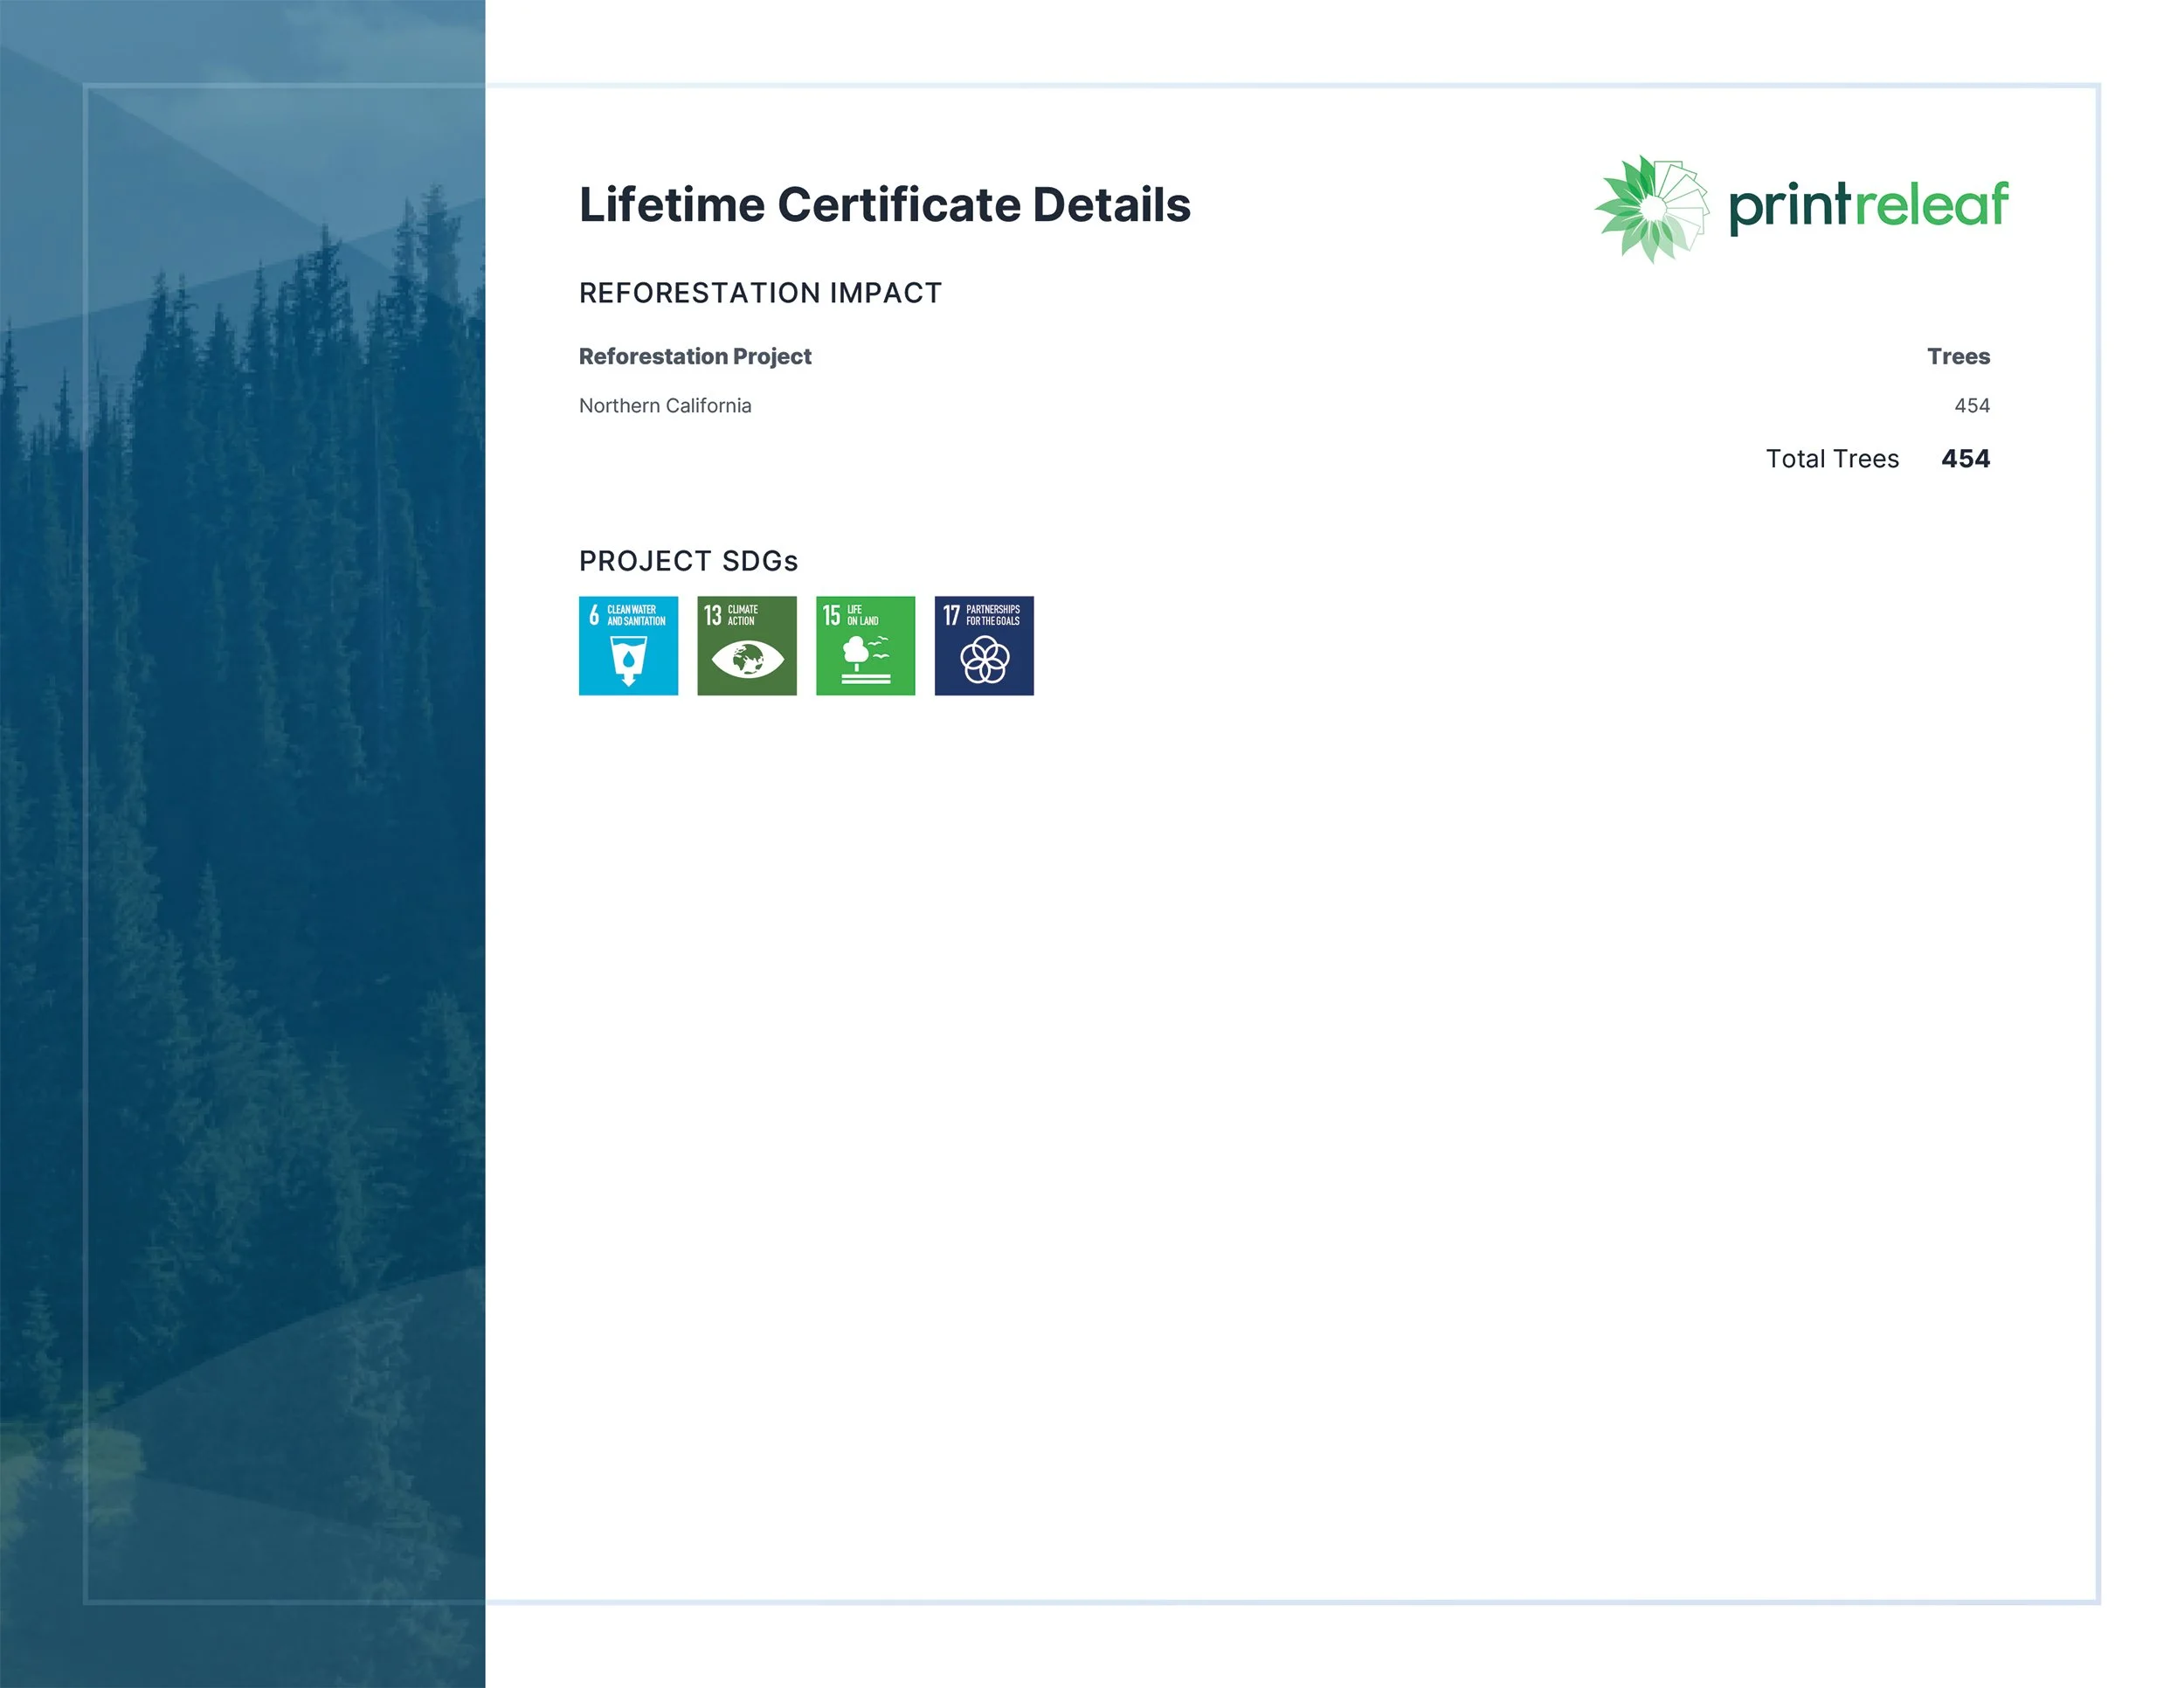Click the Total Trees label
This screenshot has width=2184, height=1688.
(1831, 459)
